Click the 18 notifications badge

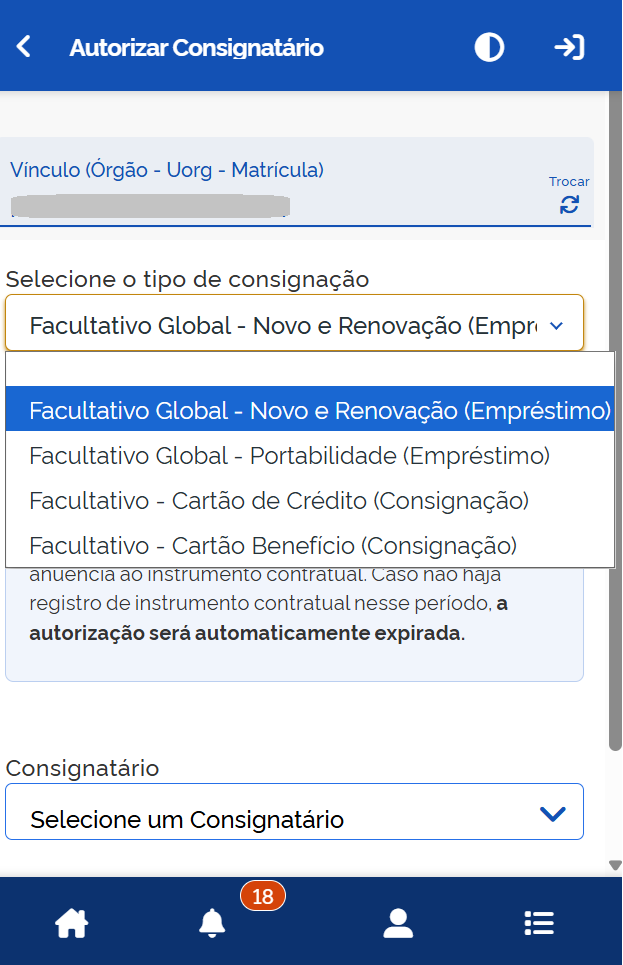pos(263,896)
